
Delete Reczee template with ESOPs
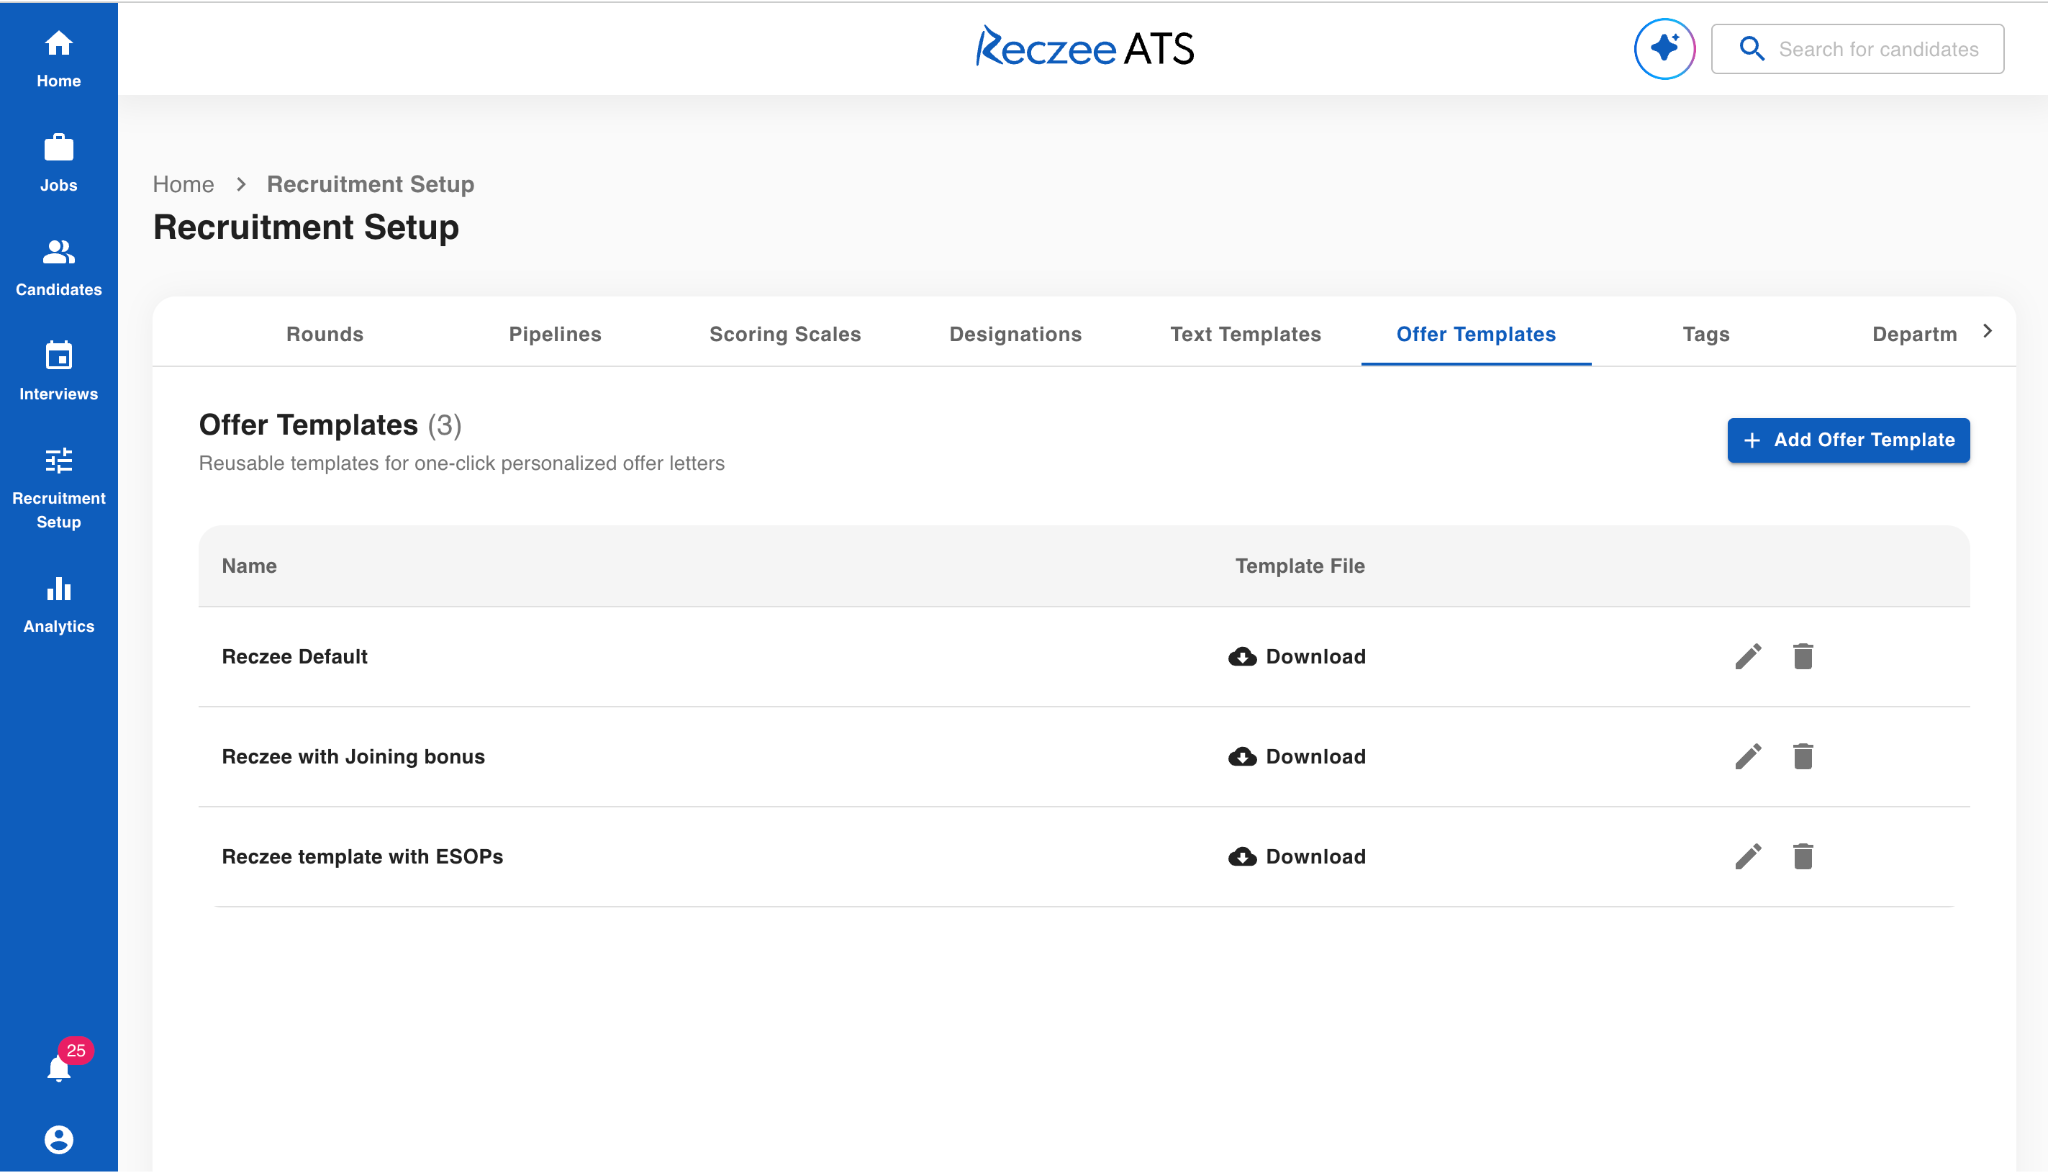(1803, 856)
